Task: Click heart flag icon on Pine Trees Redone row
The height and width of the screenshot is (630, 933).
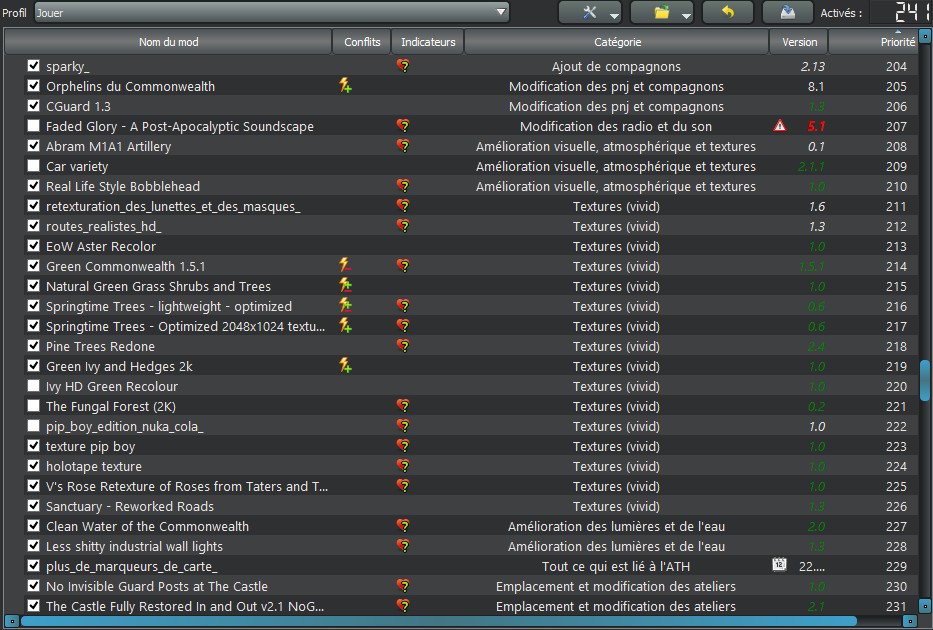Action: coord(403,346)
